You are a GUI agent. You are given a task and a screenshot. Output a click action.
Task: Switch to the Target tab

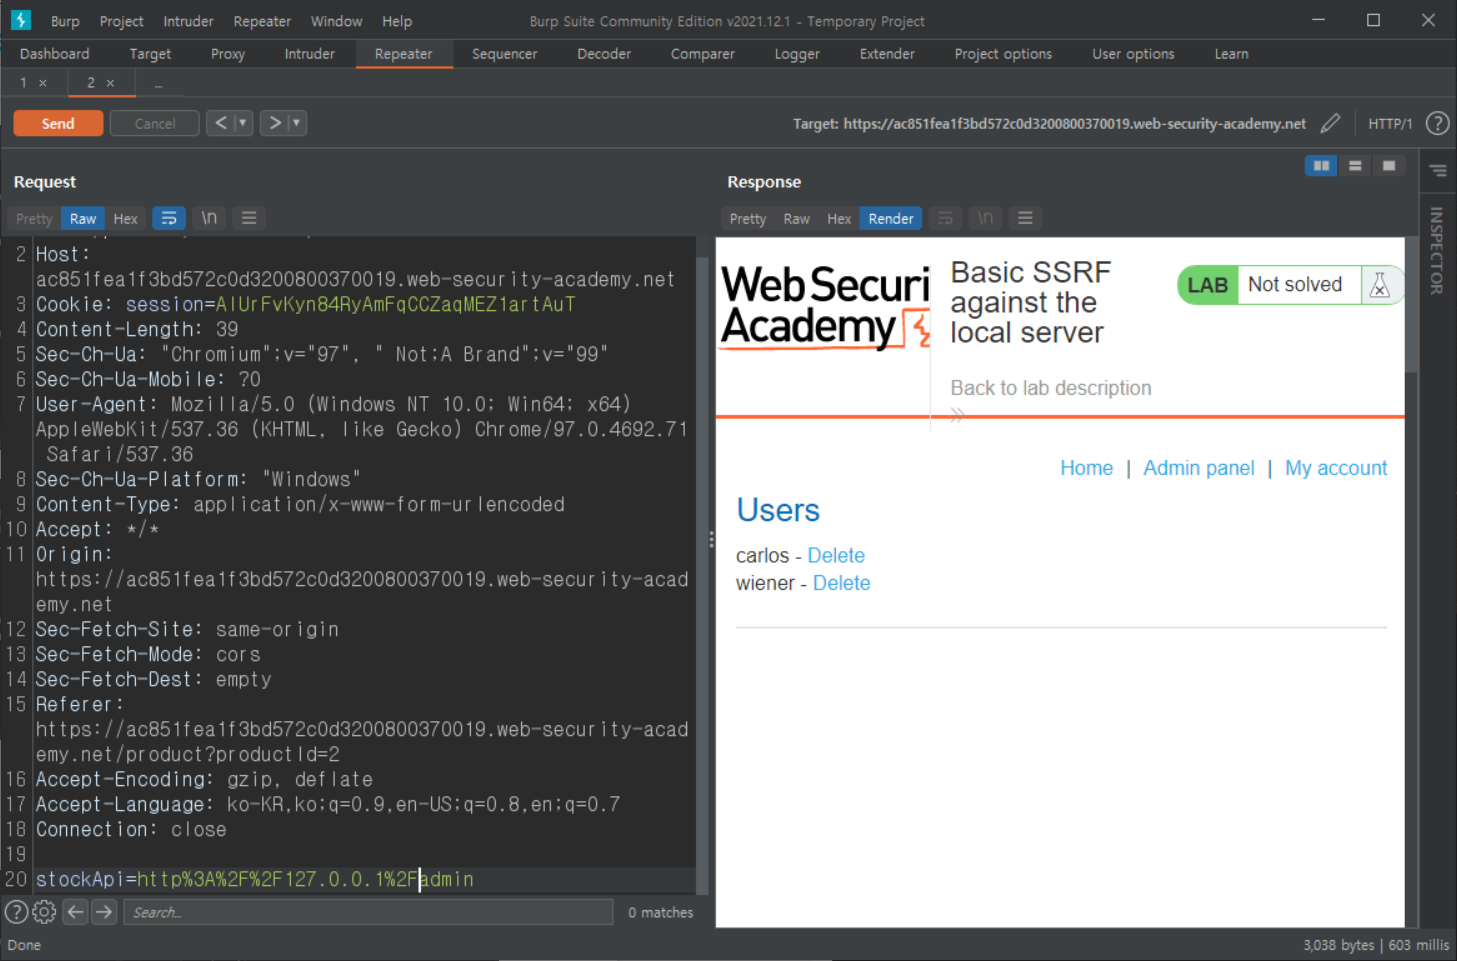tap(150, 54)
